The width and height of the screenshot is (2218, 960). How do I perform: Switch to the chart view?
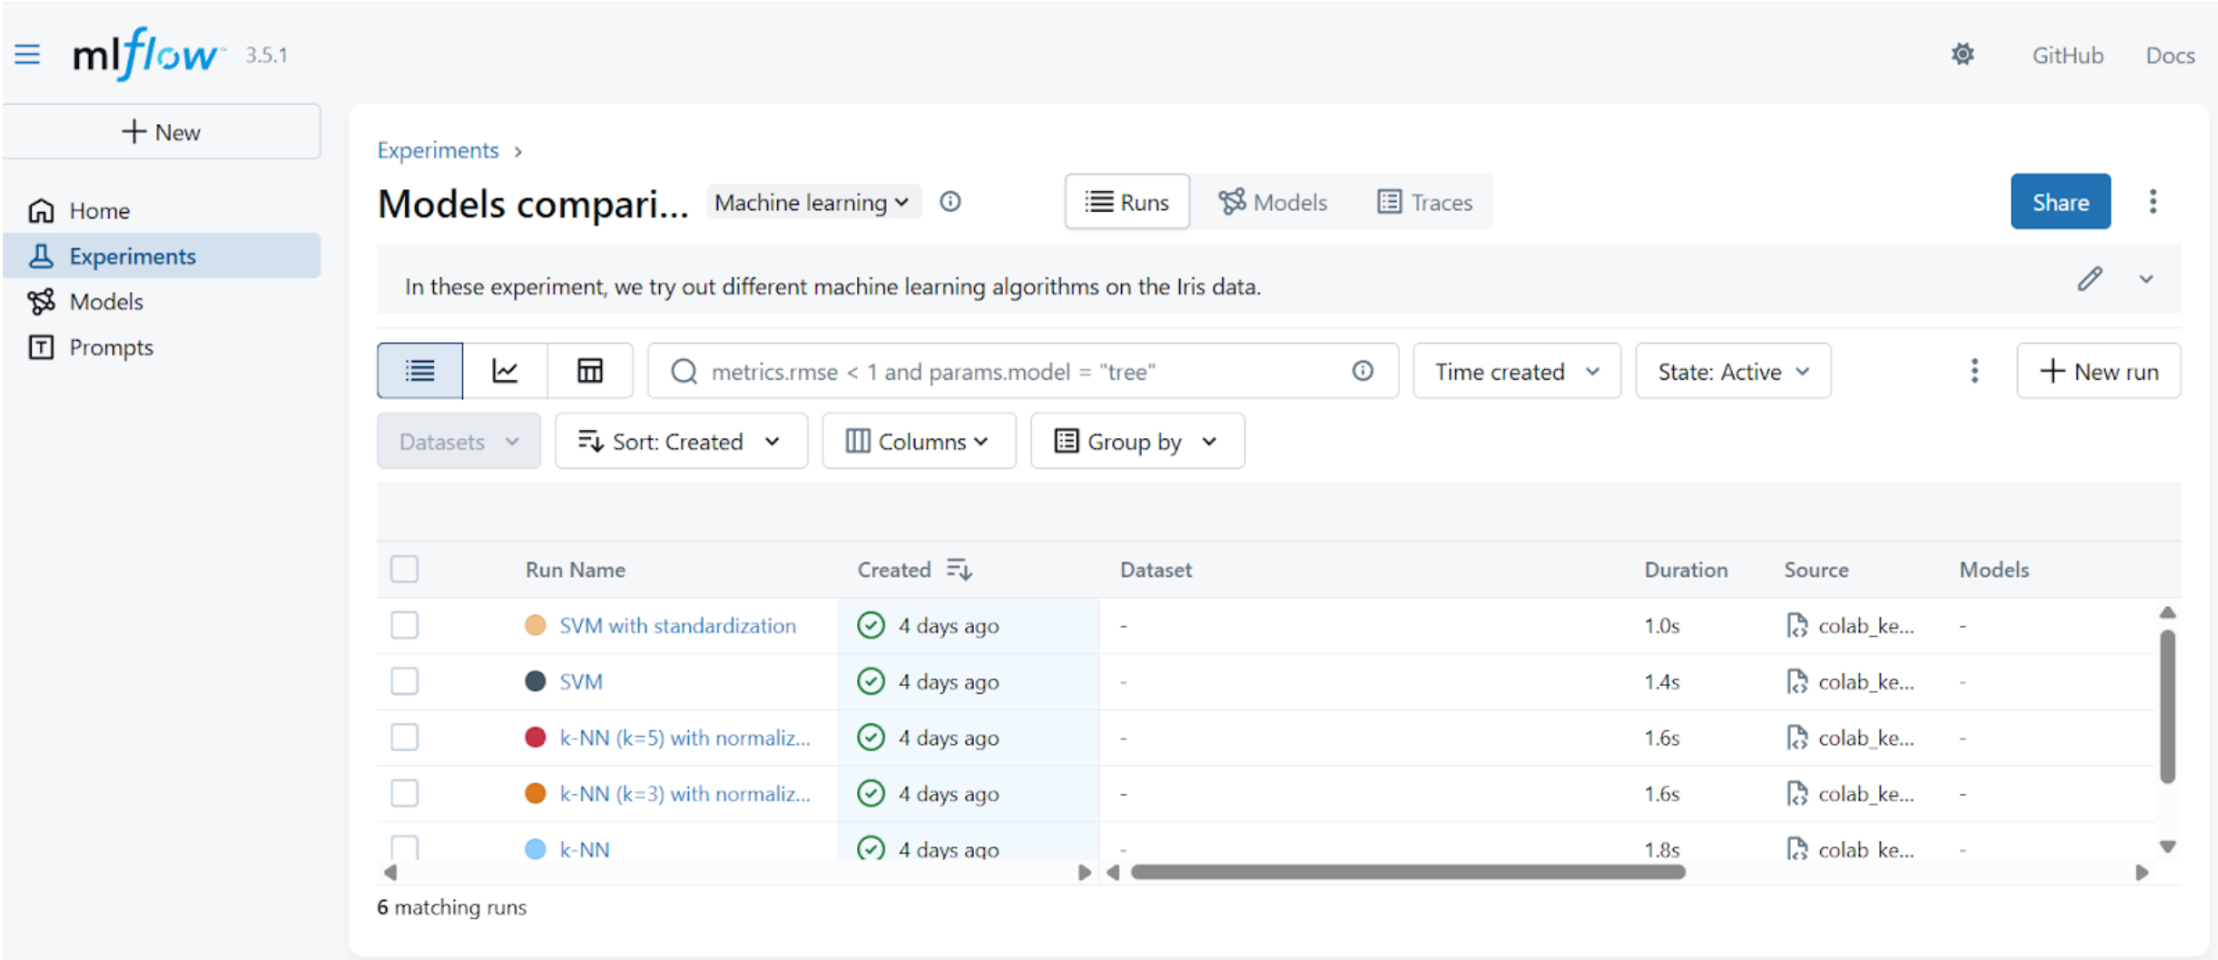[x=505, y=371]
